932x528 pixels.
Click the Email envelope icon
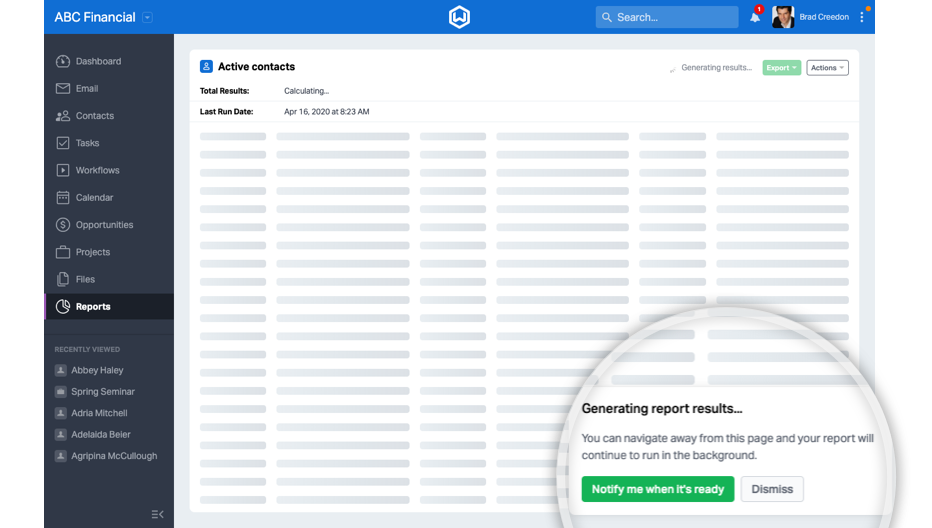tap(63, 89)
